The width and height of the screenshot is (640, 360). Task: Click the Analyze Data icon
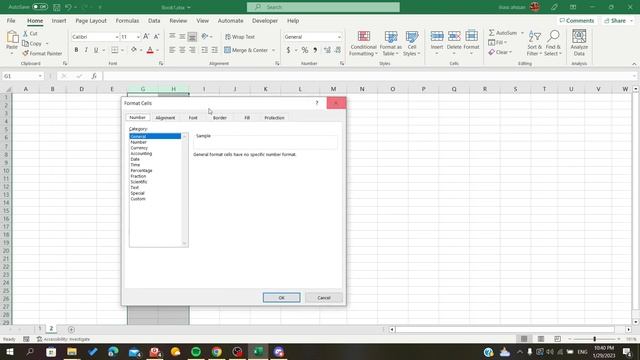(x=579, y=37)
